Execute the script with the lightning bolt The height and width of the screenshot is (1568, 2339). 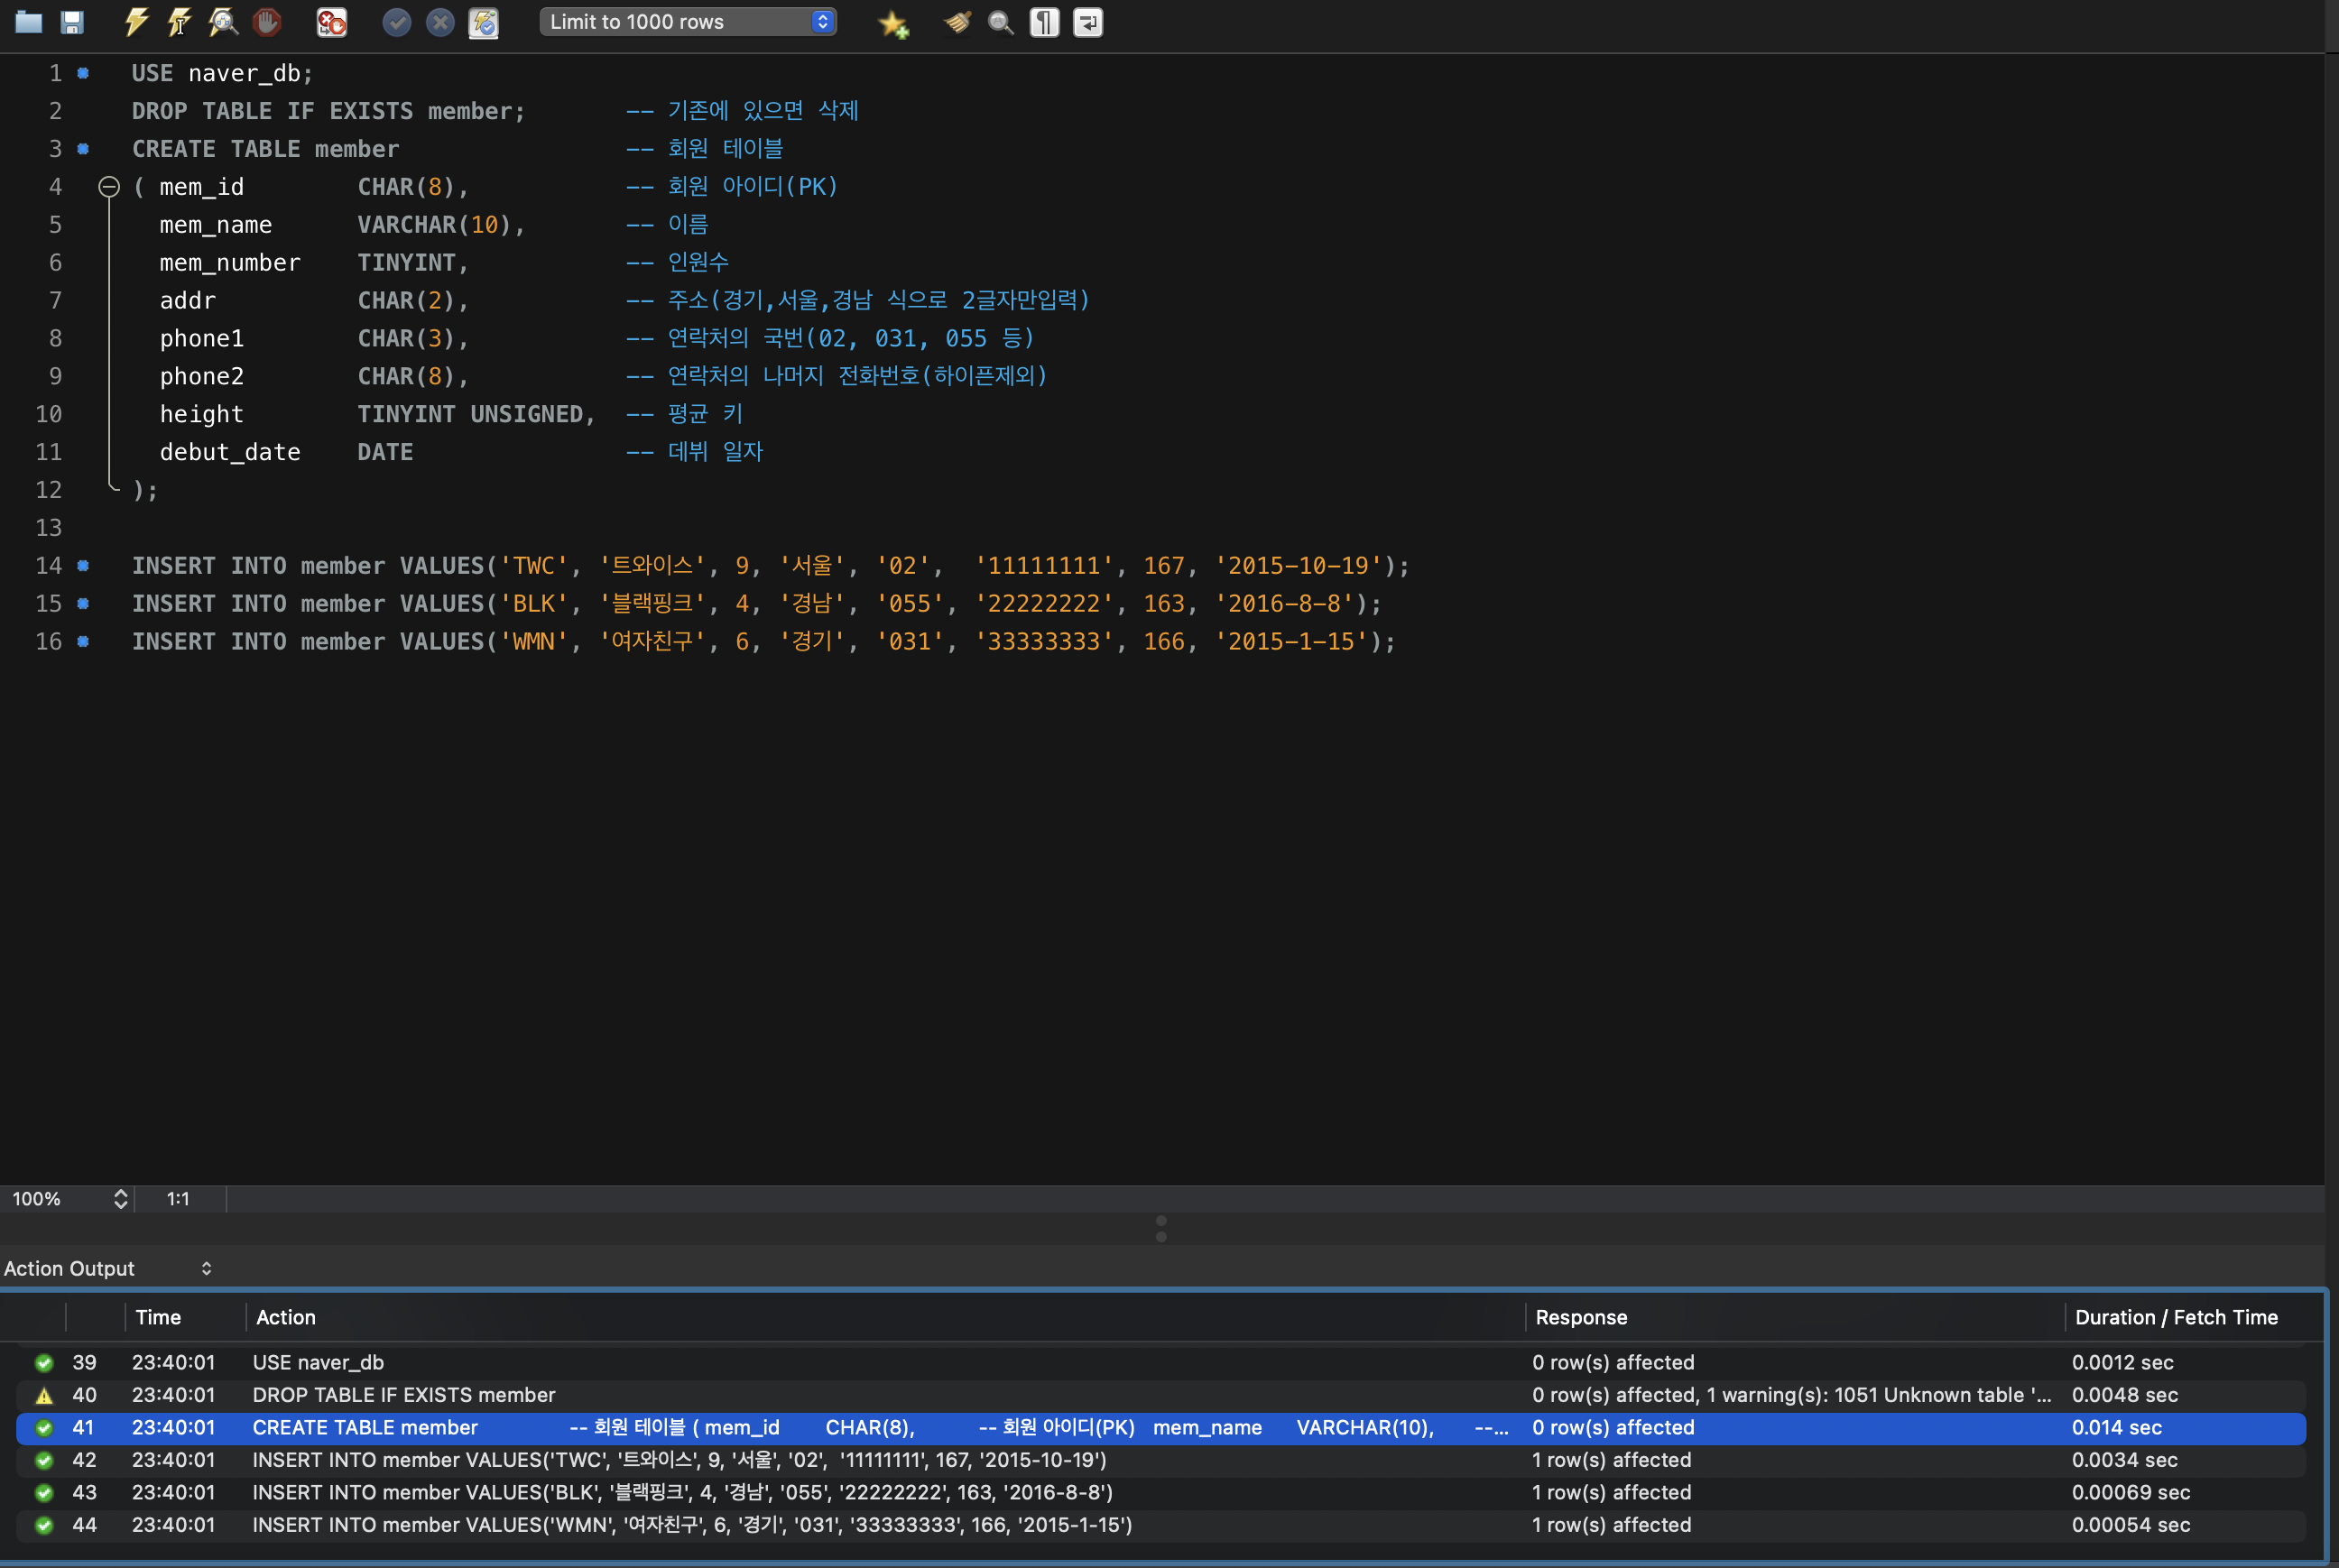coord(136,22)
